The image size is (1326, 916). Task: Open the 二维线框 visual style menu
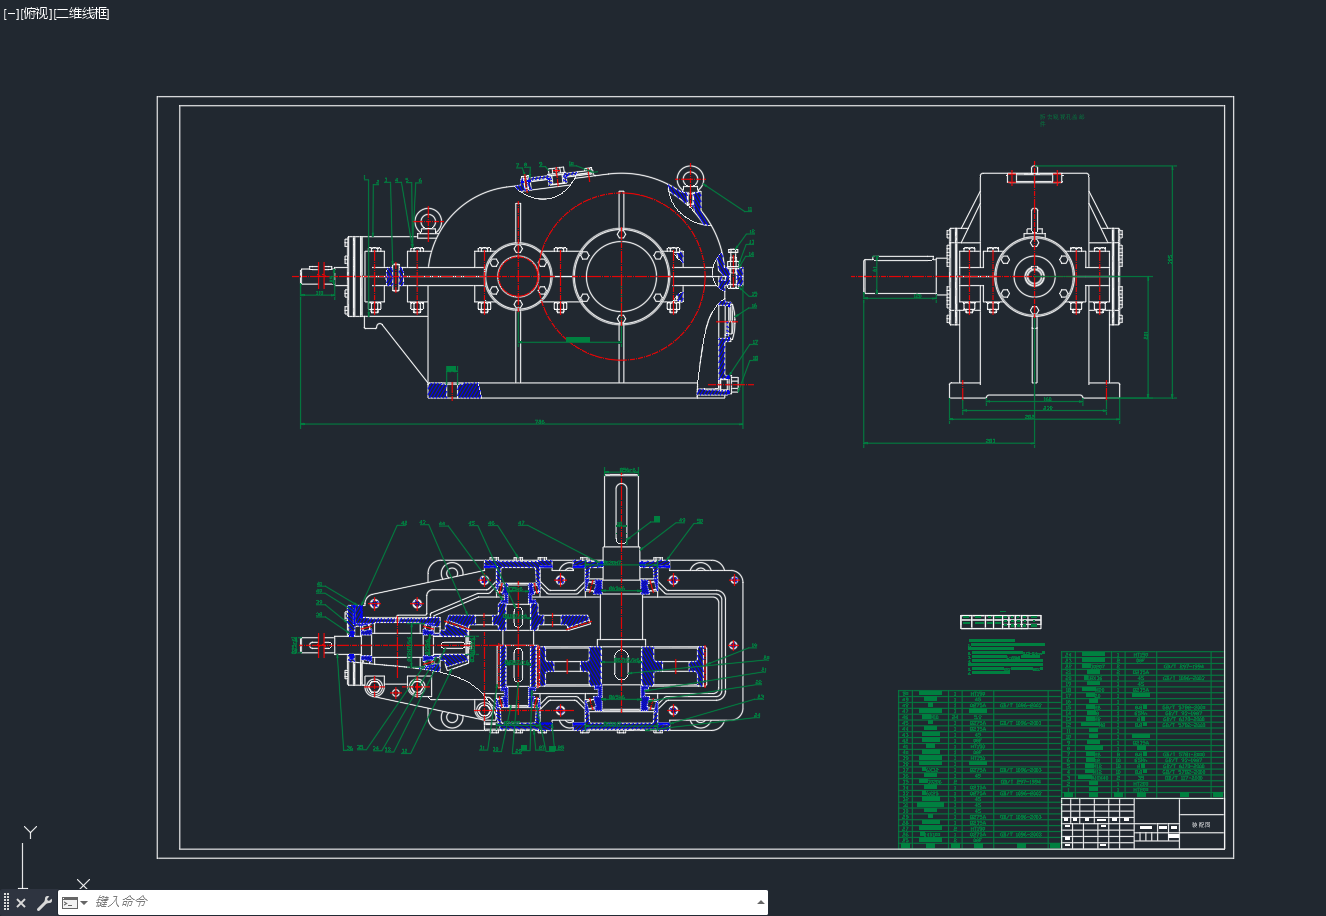pyautogui.click(x=81, y=13)
